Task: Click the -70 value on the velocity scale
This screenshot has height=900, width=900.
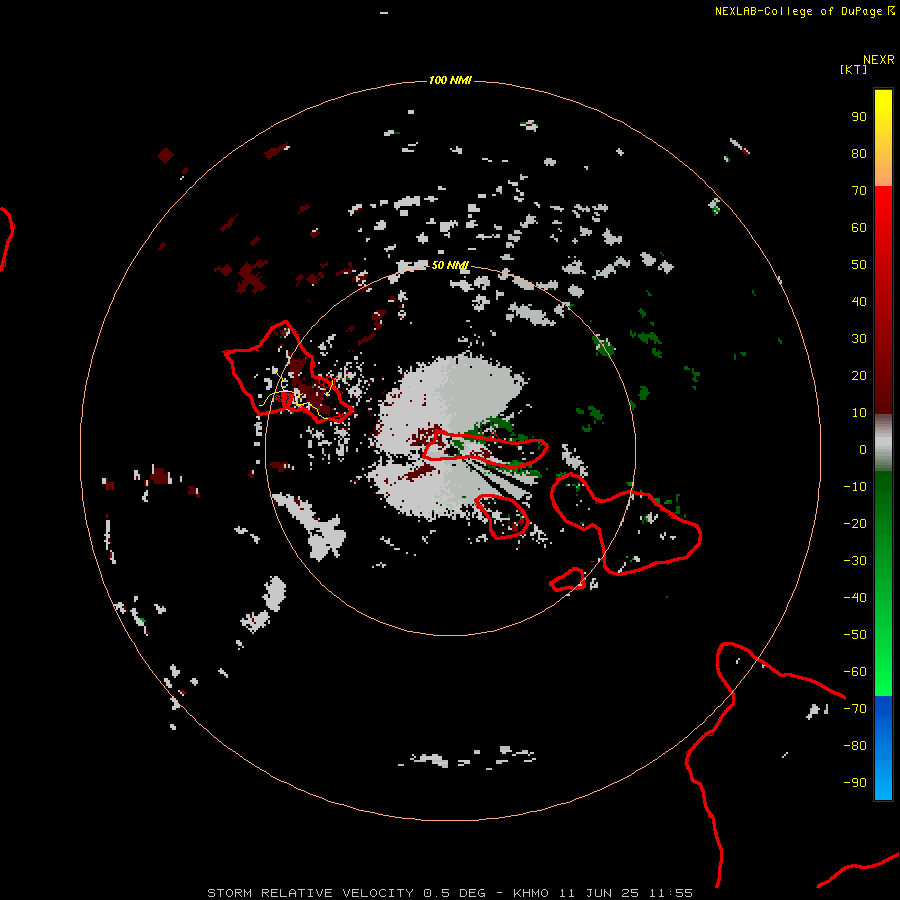Action: point(855,708)
